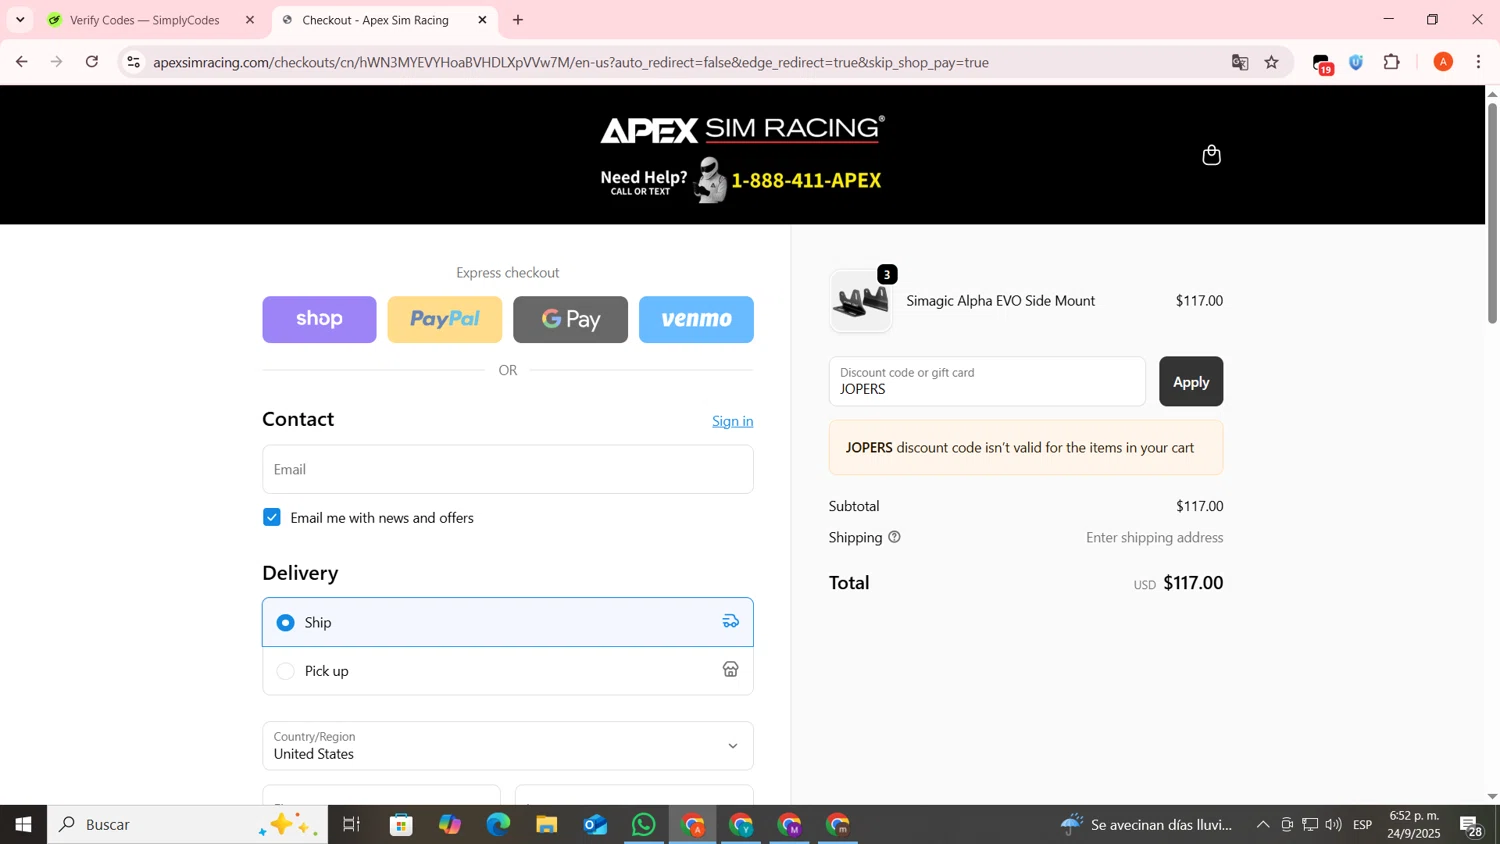Reload the checkout page
The width and height of the screenshot is (1500, 844).
[x=92, y=62]
